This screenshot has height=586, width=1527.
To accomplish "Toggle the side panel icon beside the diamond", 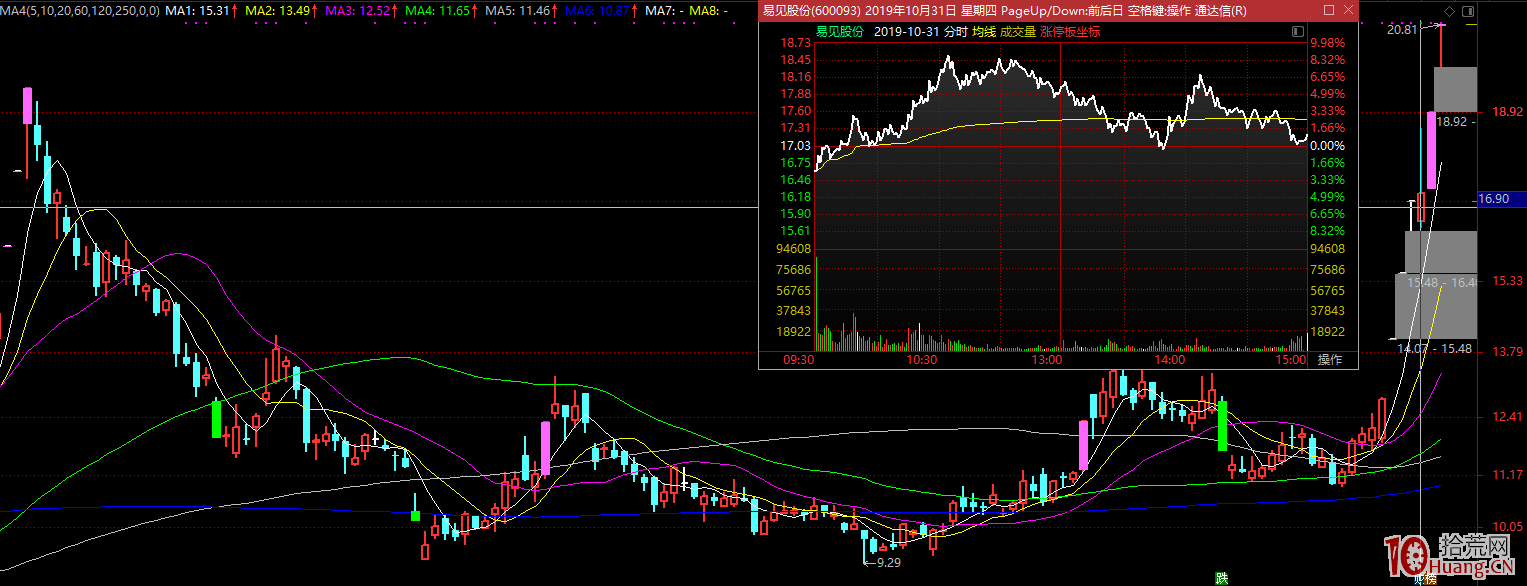I will point(1470,11).
